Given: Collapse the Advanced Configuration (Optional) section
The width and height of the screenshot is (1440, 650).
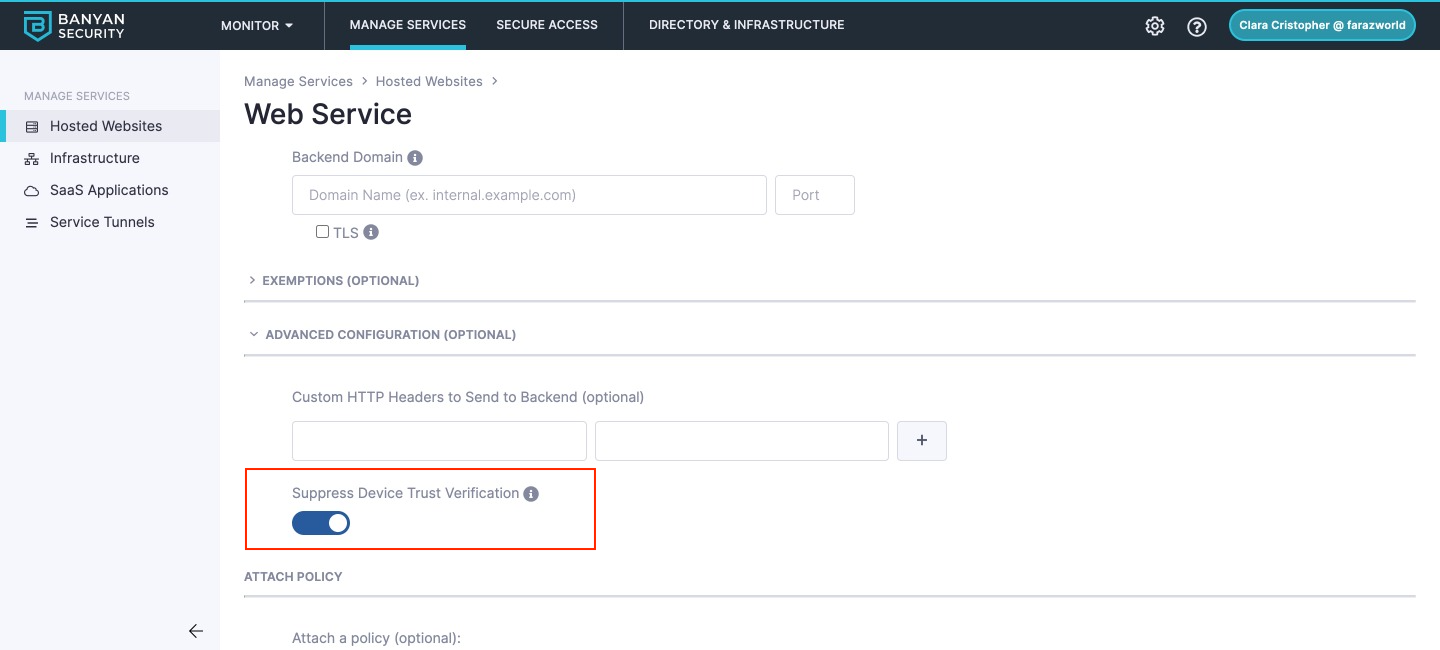Looking at the screenshot, I should click(x=390, y=335).
